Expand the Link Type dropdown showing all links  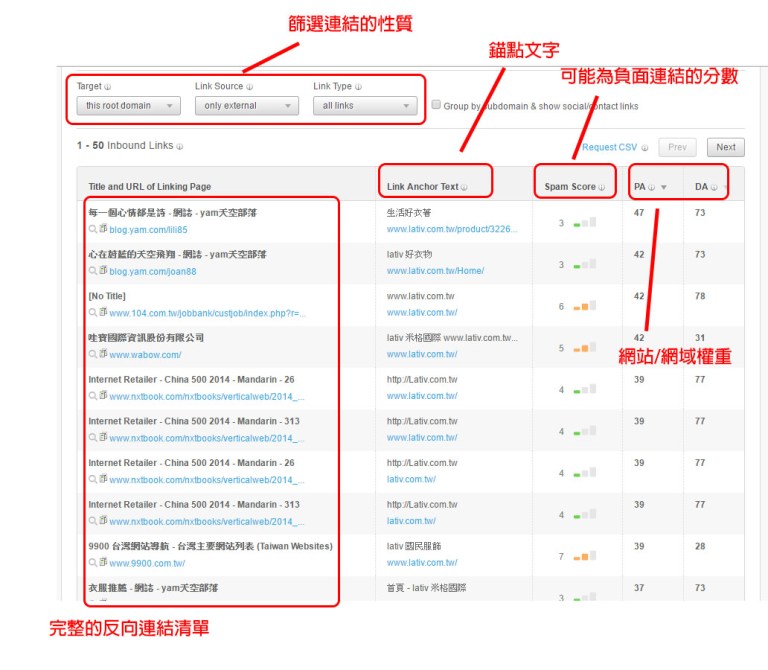click(x=365, y=106)
